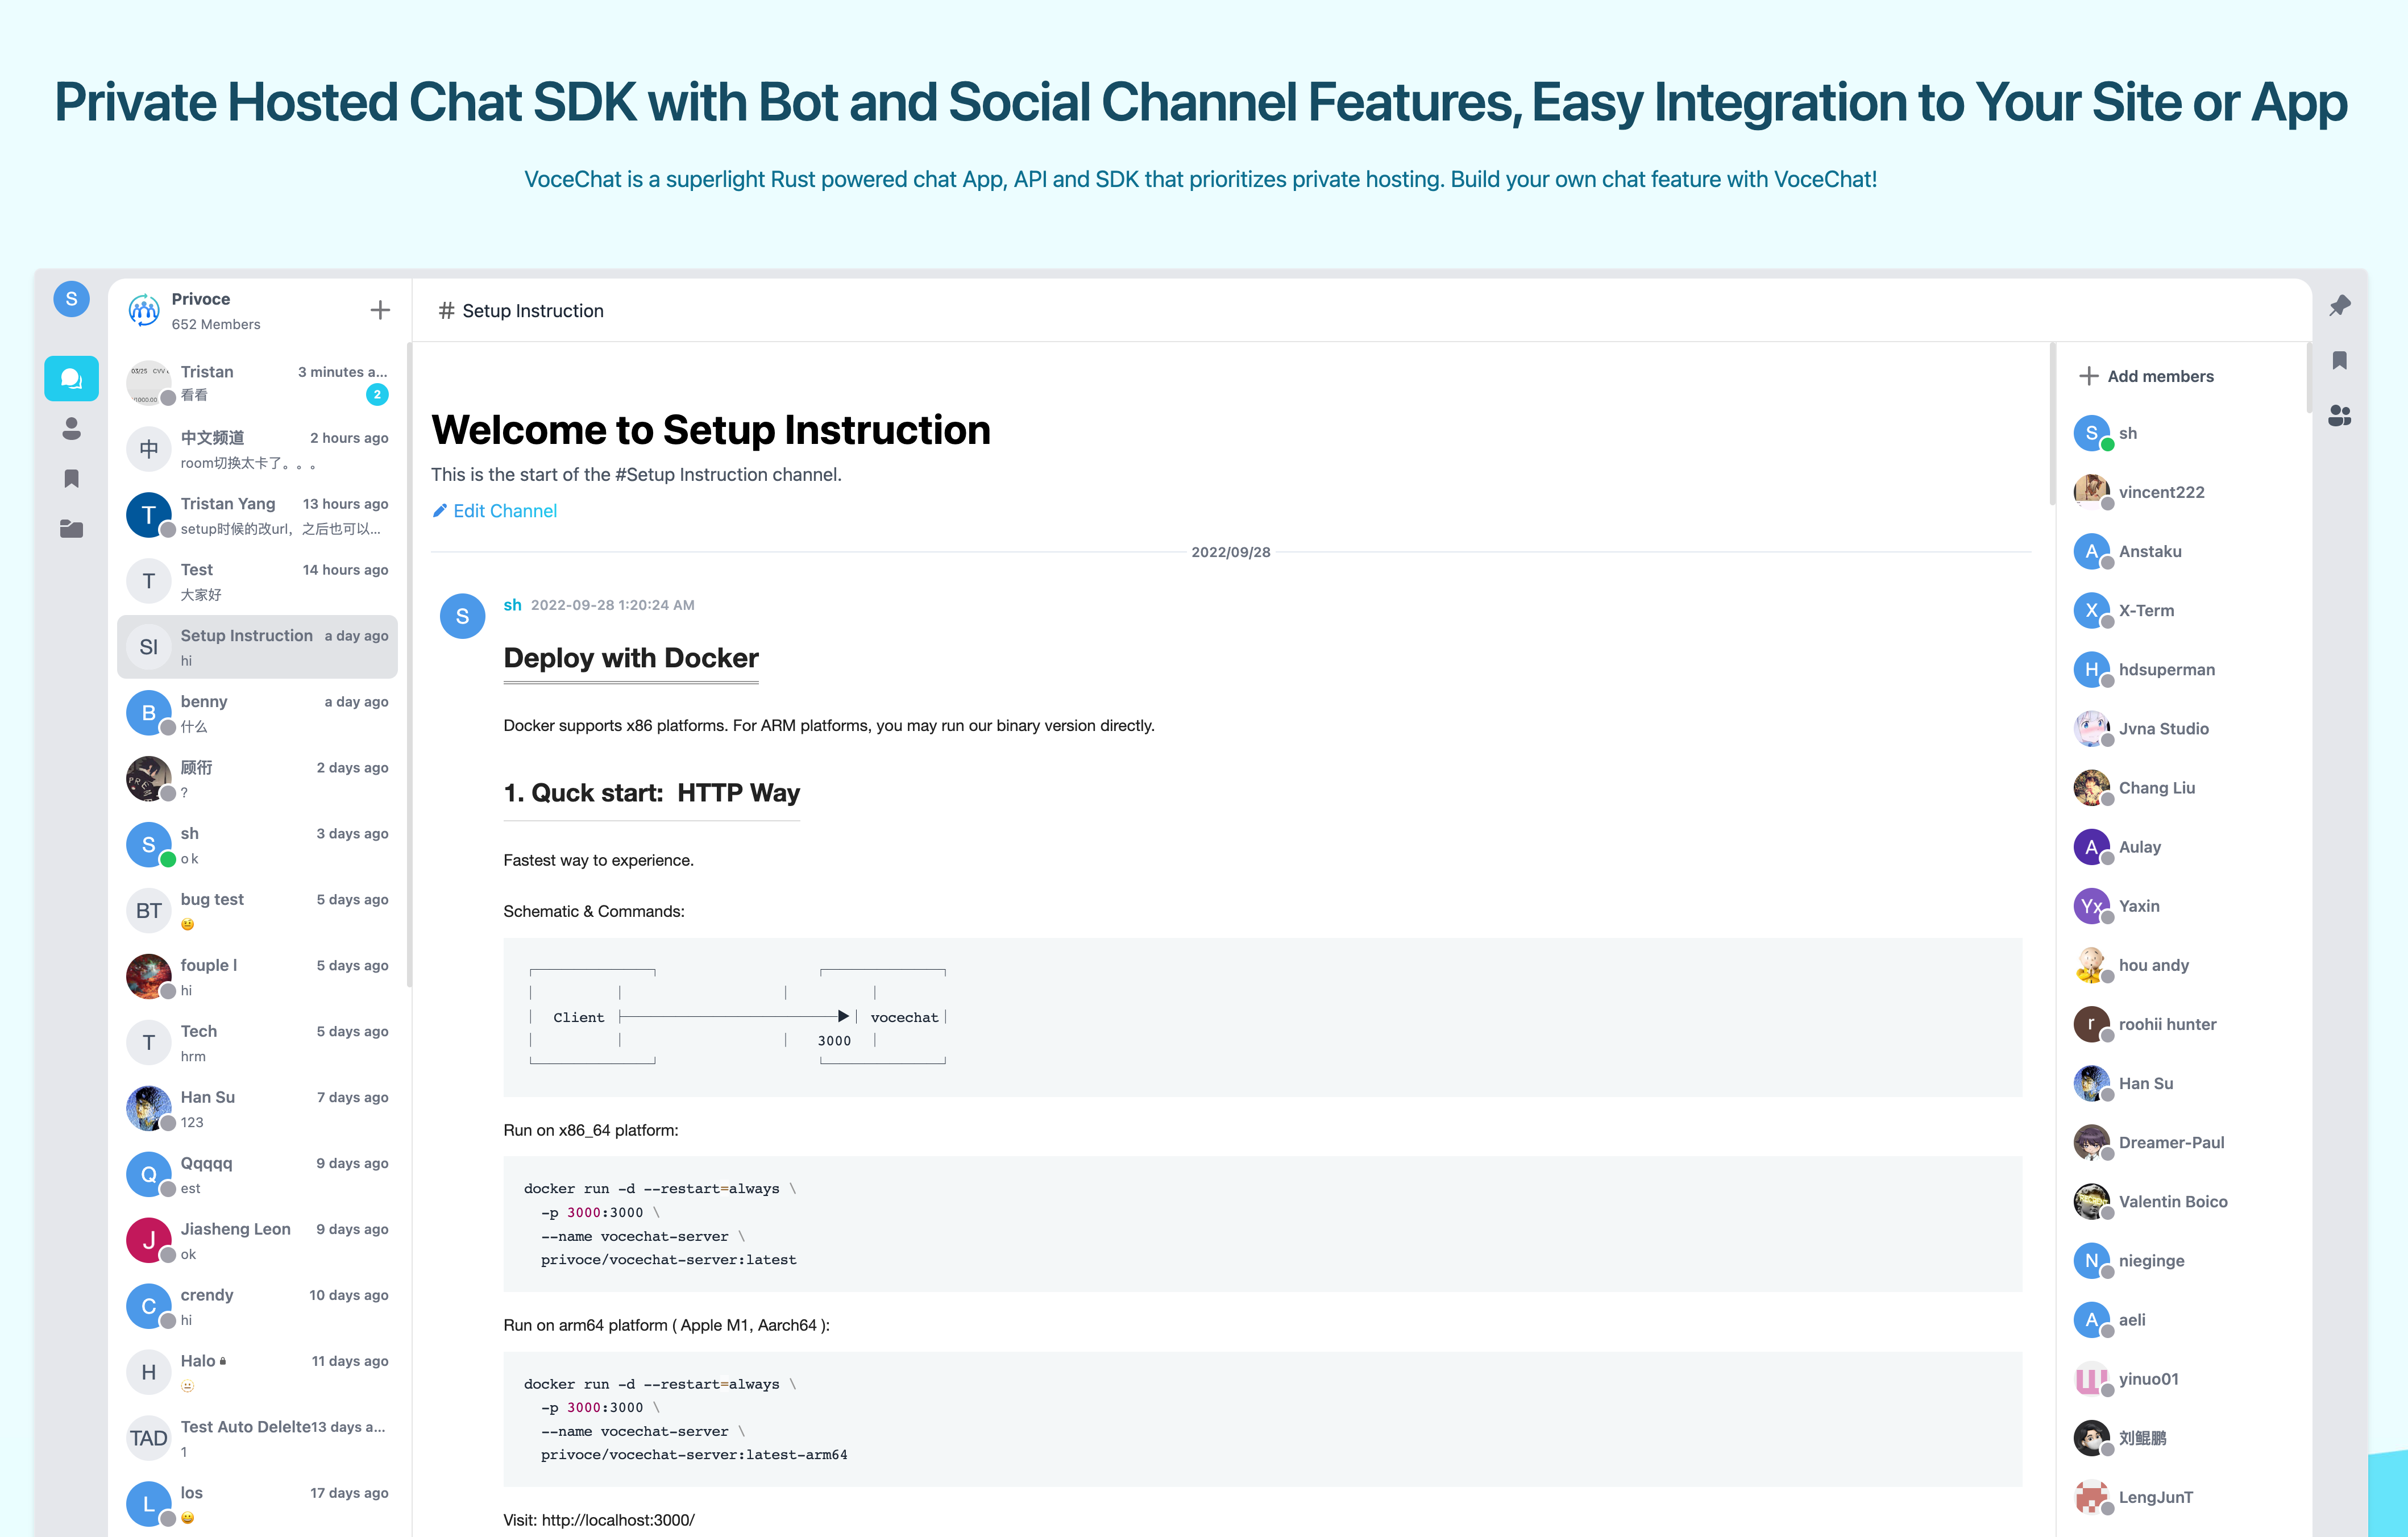Screen dimensions: 2408x1537
Task: Click the hash icon before Setup Instruction title
Action: (446, 311)
